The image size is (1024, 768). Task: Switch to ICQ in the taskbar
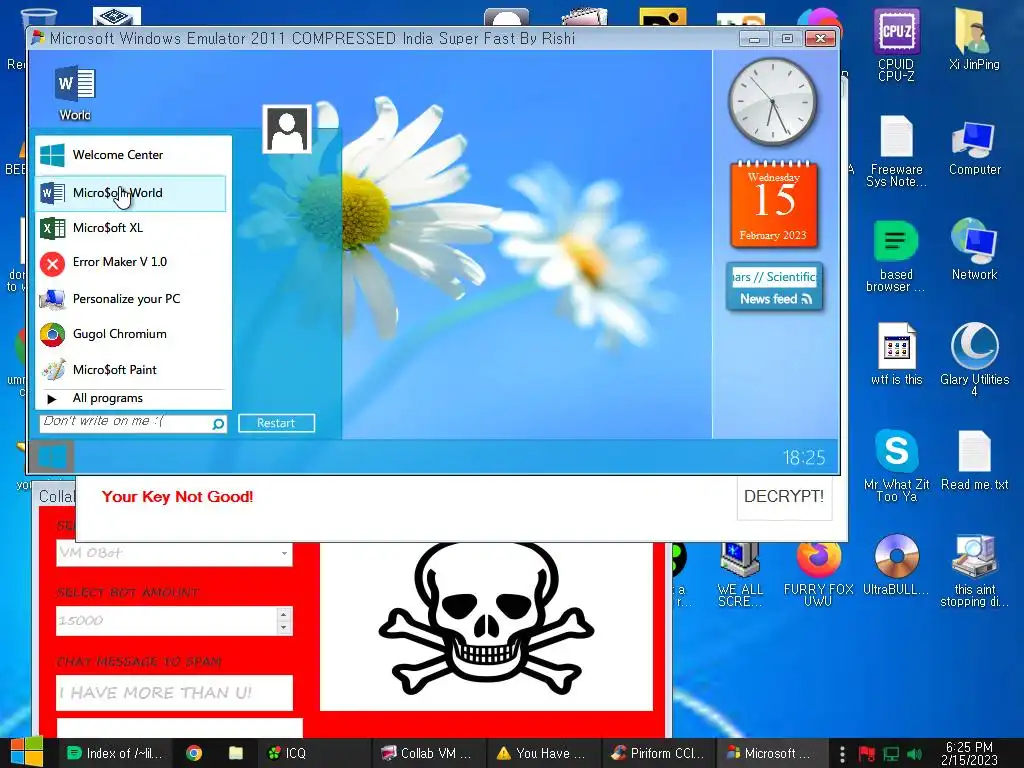313,753
